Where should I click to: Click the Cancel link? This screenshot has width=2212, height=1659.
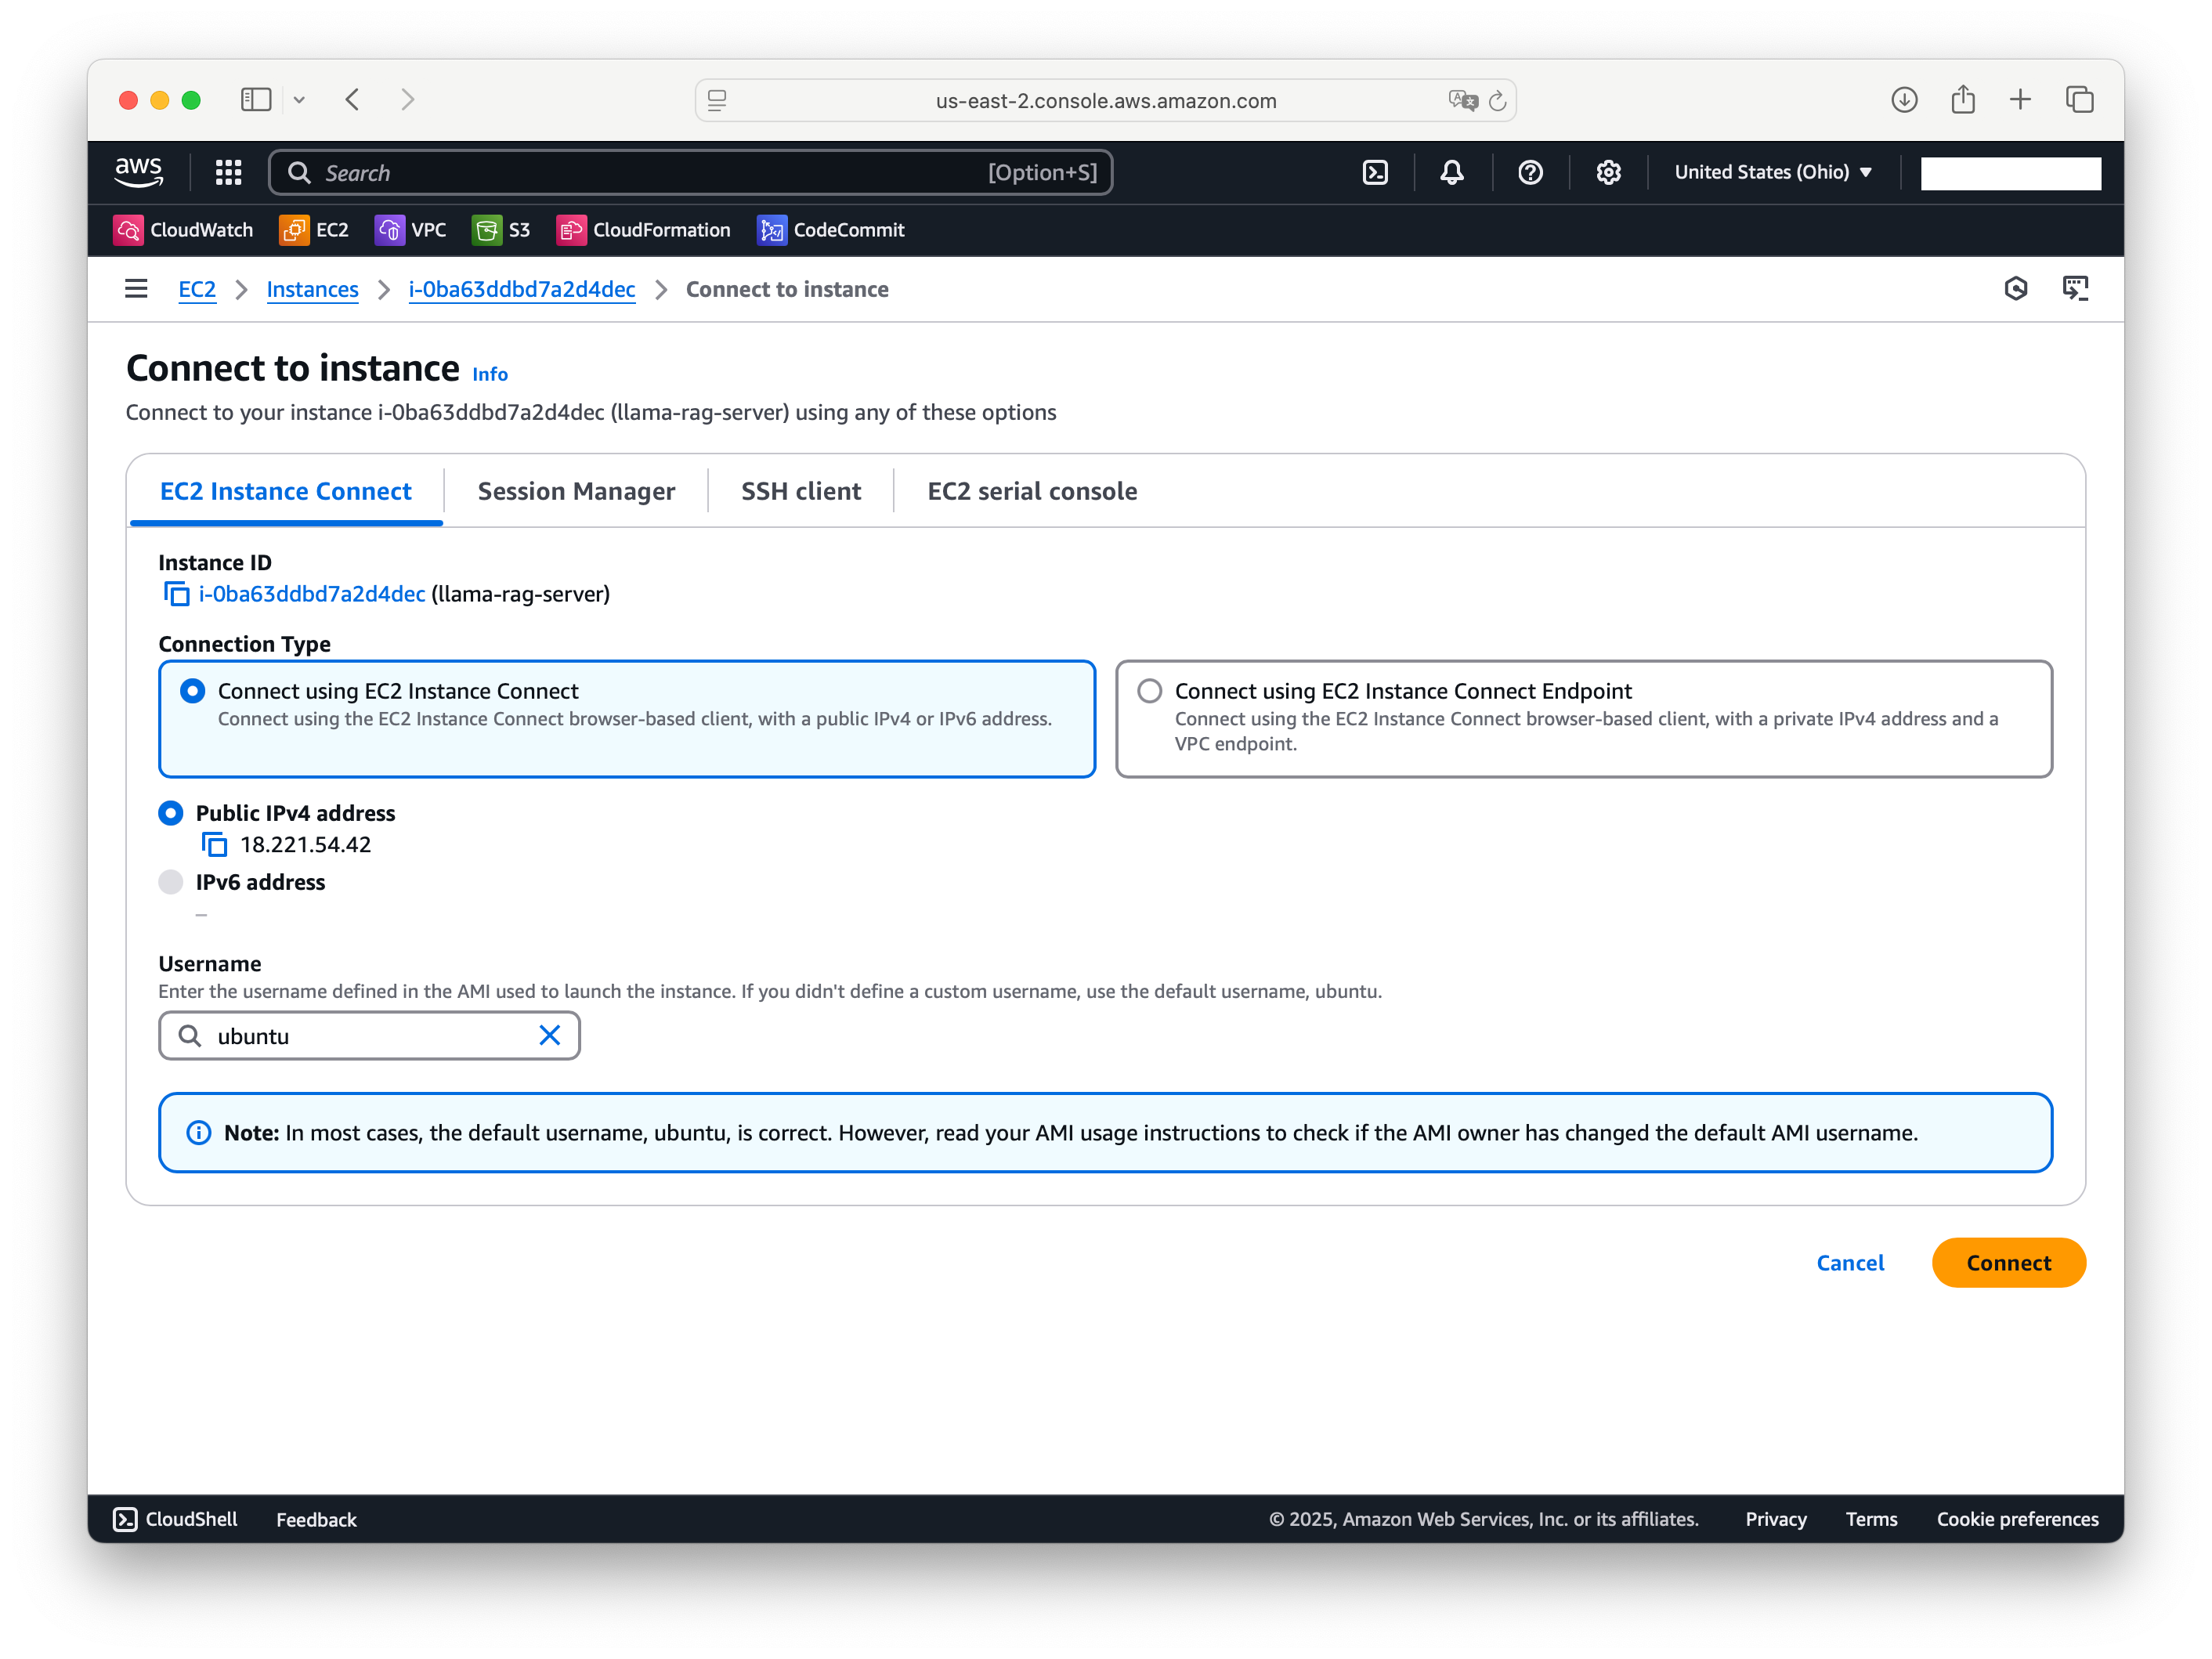click(x=1850, y=1263)
